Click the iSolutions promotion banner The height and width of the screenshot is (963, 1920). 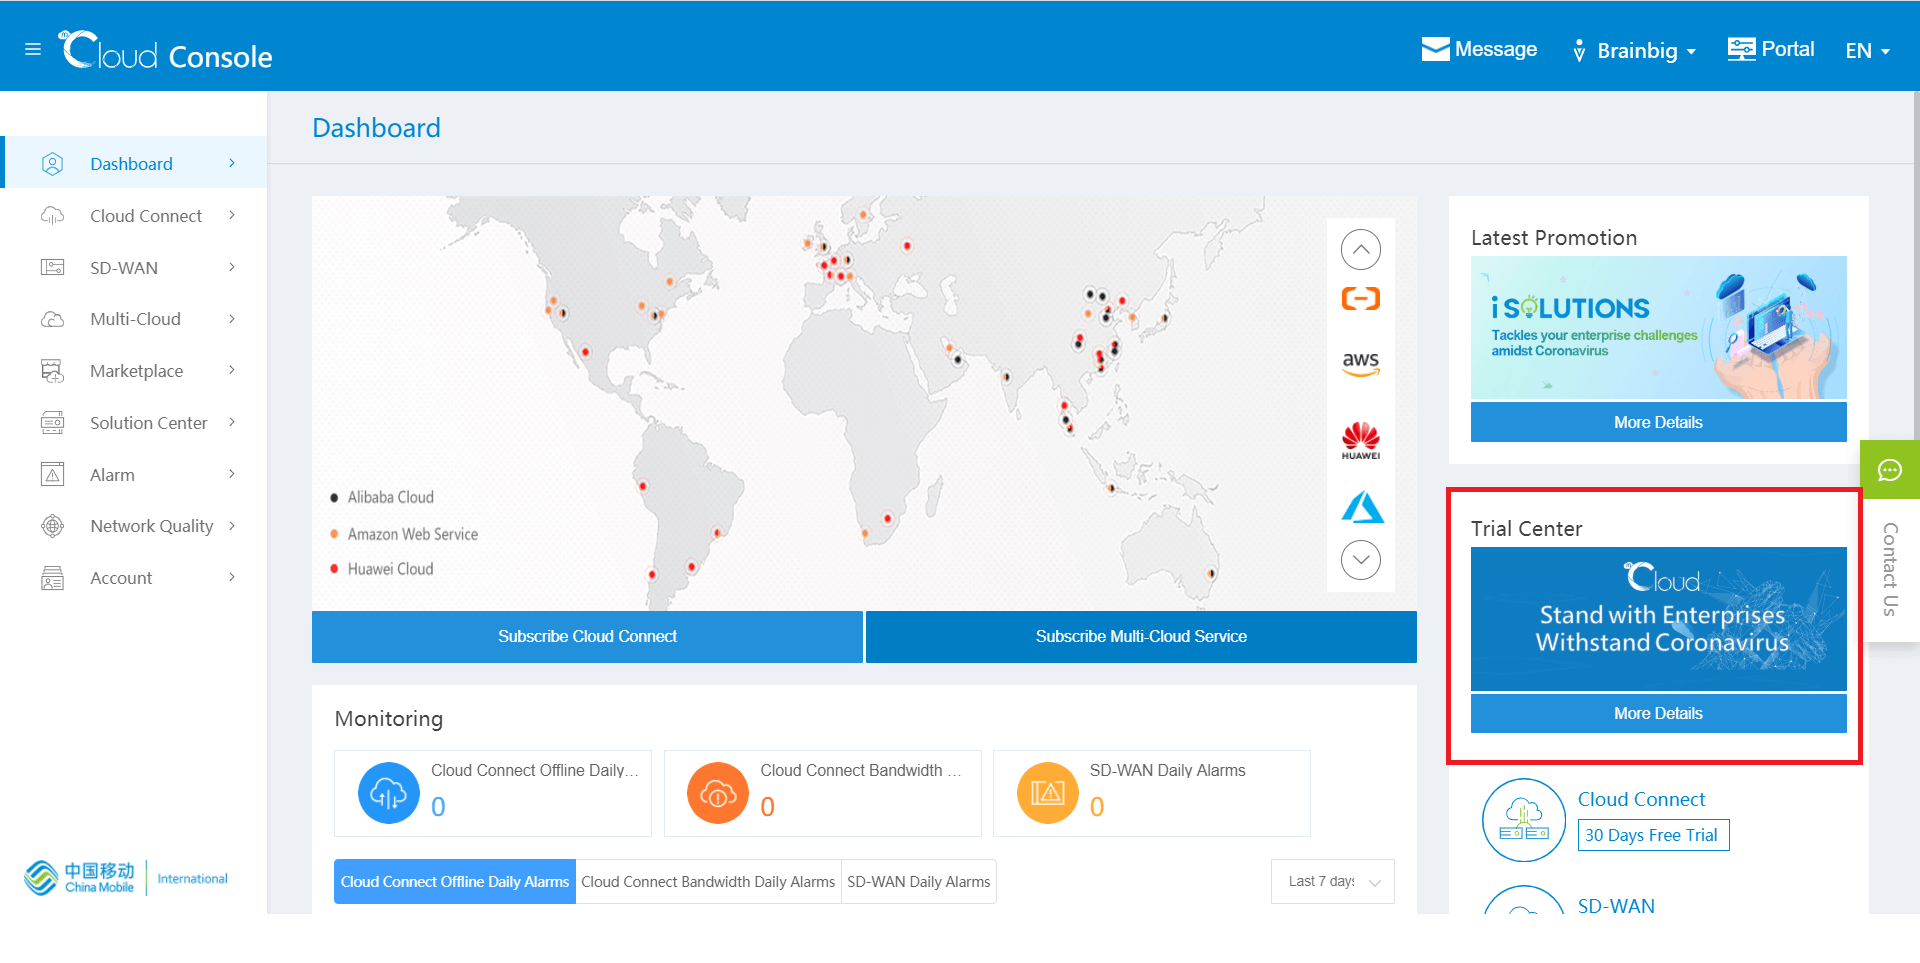(x=1658, y=327)
